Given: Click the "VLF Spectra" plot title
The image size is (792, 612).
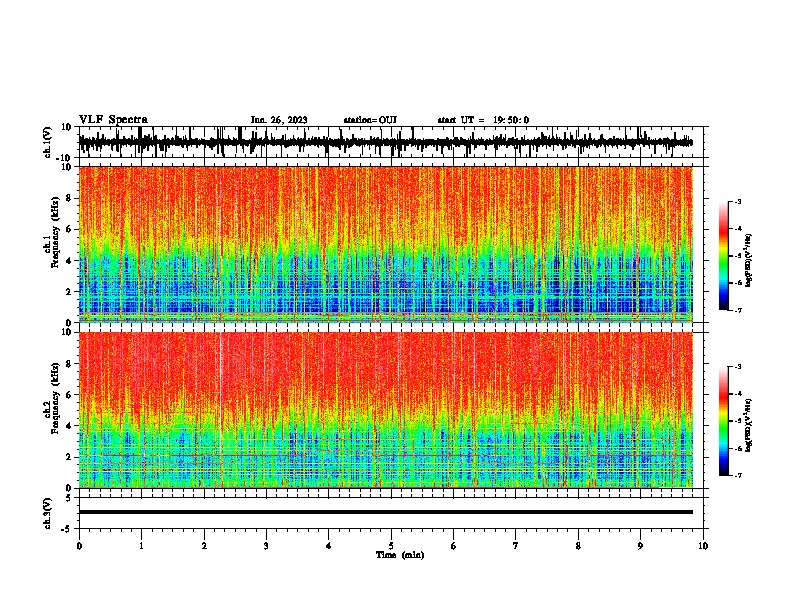Looking at the screenshot, I should [x=113, y=120].
